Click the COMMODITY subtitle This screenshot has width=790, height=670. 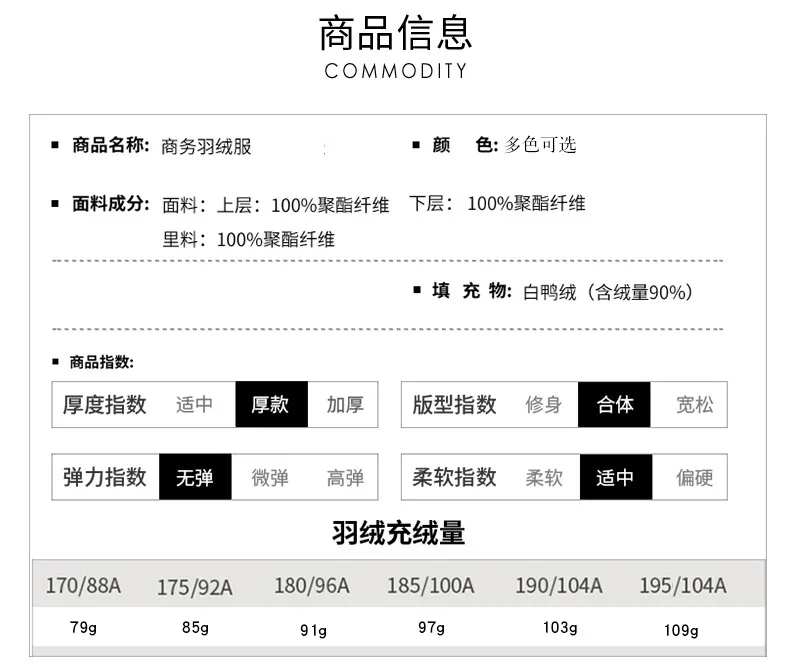point(396,71)
